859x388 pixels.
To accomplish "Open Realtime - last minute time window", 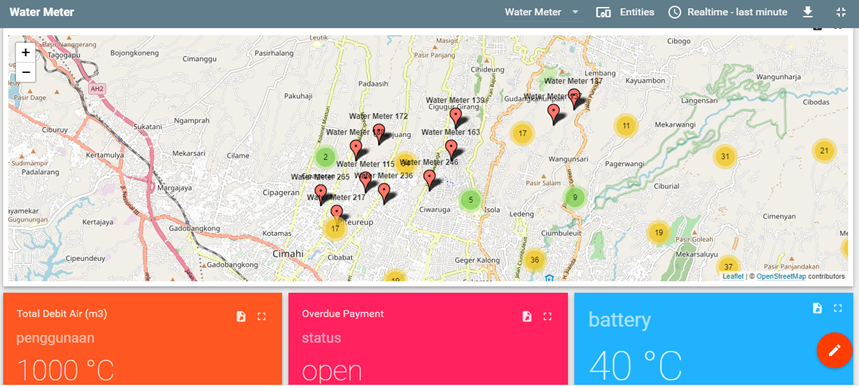I will click(728, 12).
